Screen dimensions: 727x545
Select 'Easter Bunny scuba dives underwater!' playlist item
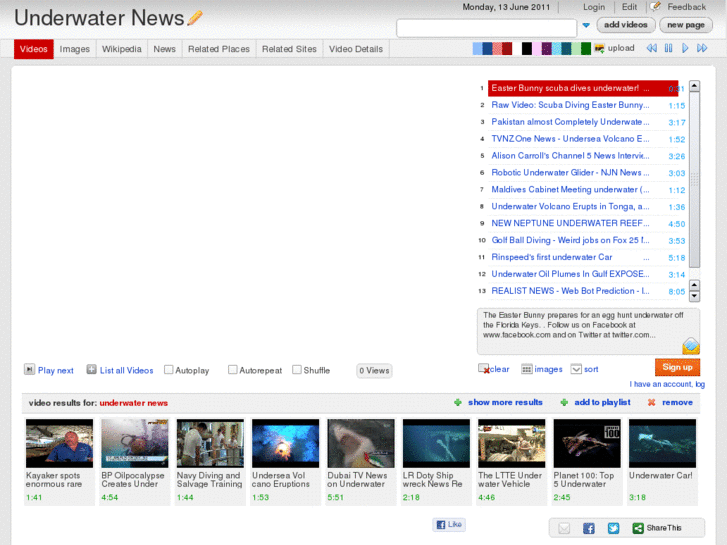pos(583,88)
